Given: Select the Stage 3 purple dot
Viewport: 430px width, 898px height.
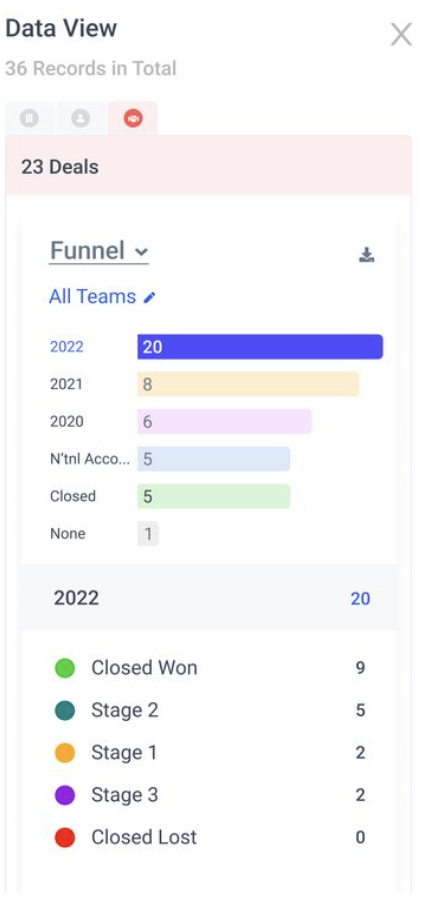Looking at the screenshot, I should [x=65, y=795].
